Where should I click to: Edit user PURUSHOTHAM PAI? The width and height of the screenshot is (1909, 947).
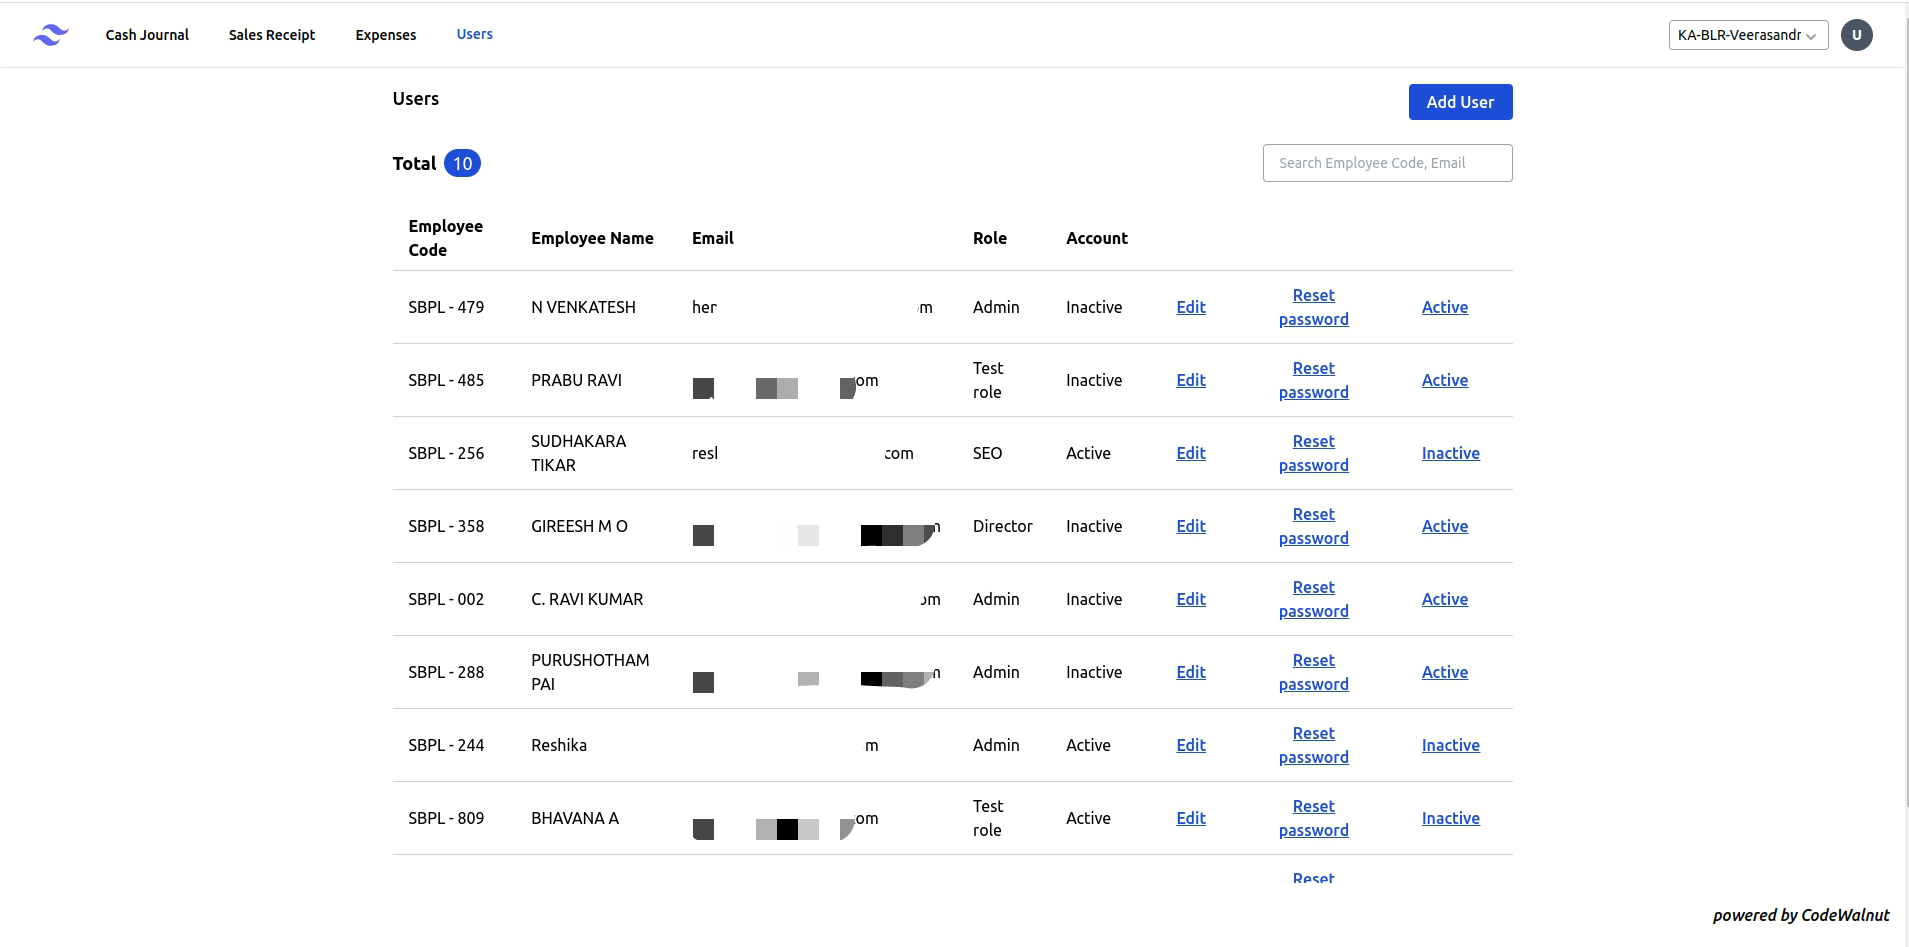(1191, 672)
